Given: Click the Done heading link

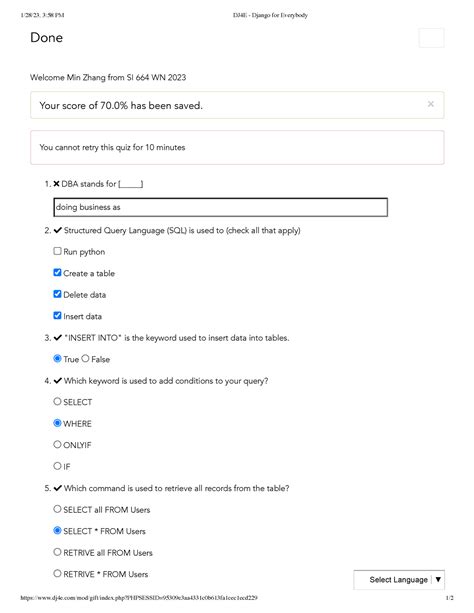Looking at the screenshot, I should click(x=46, y=38).
